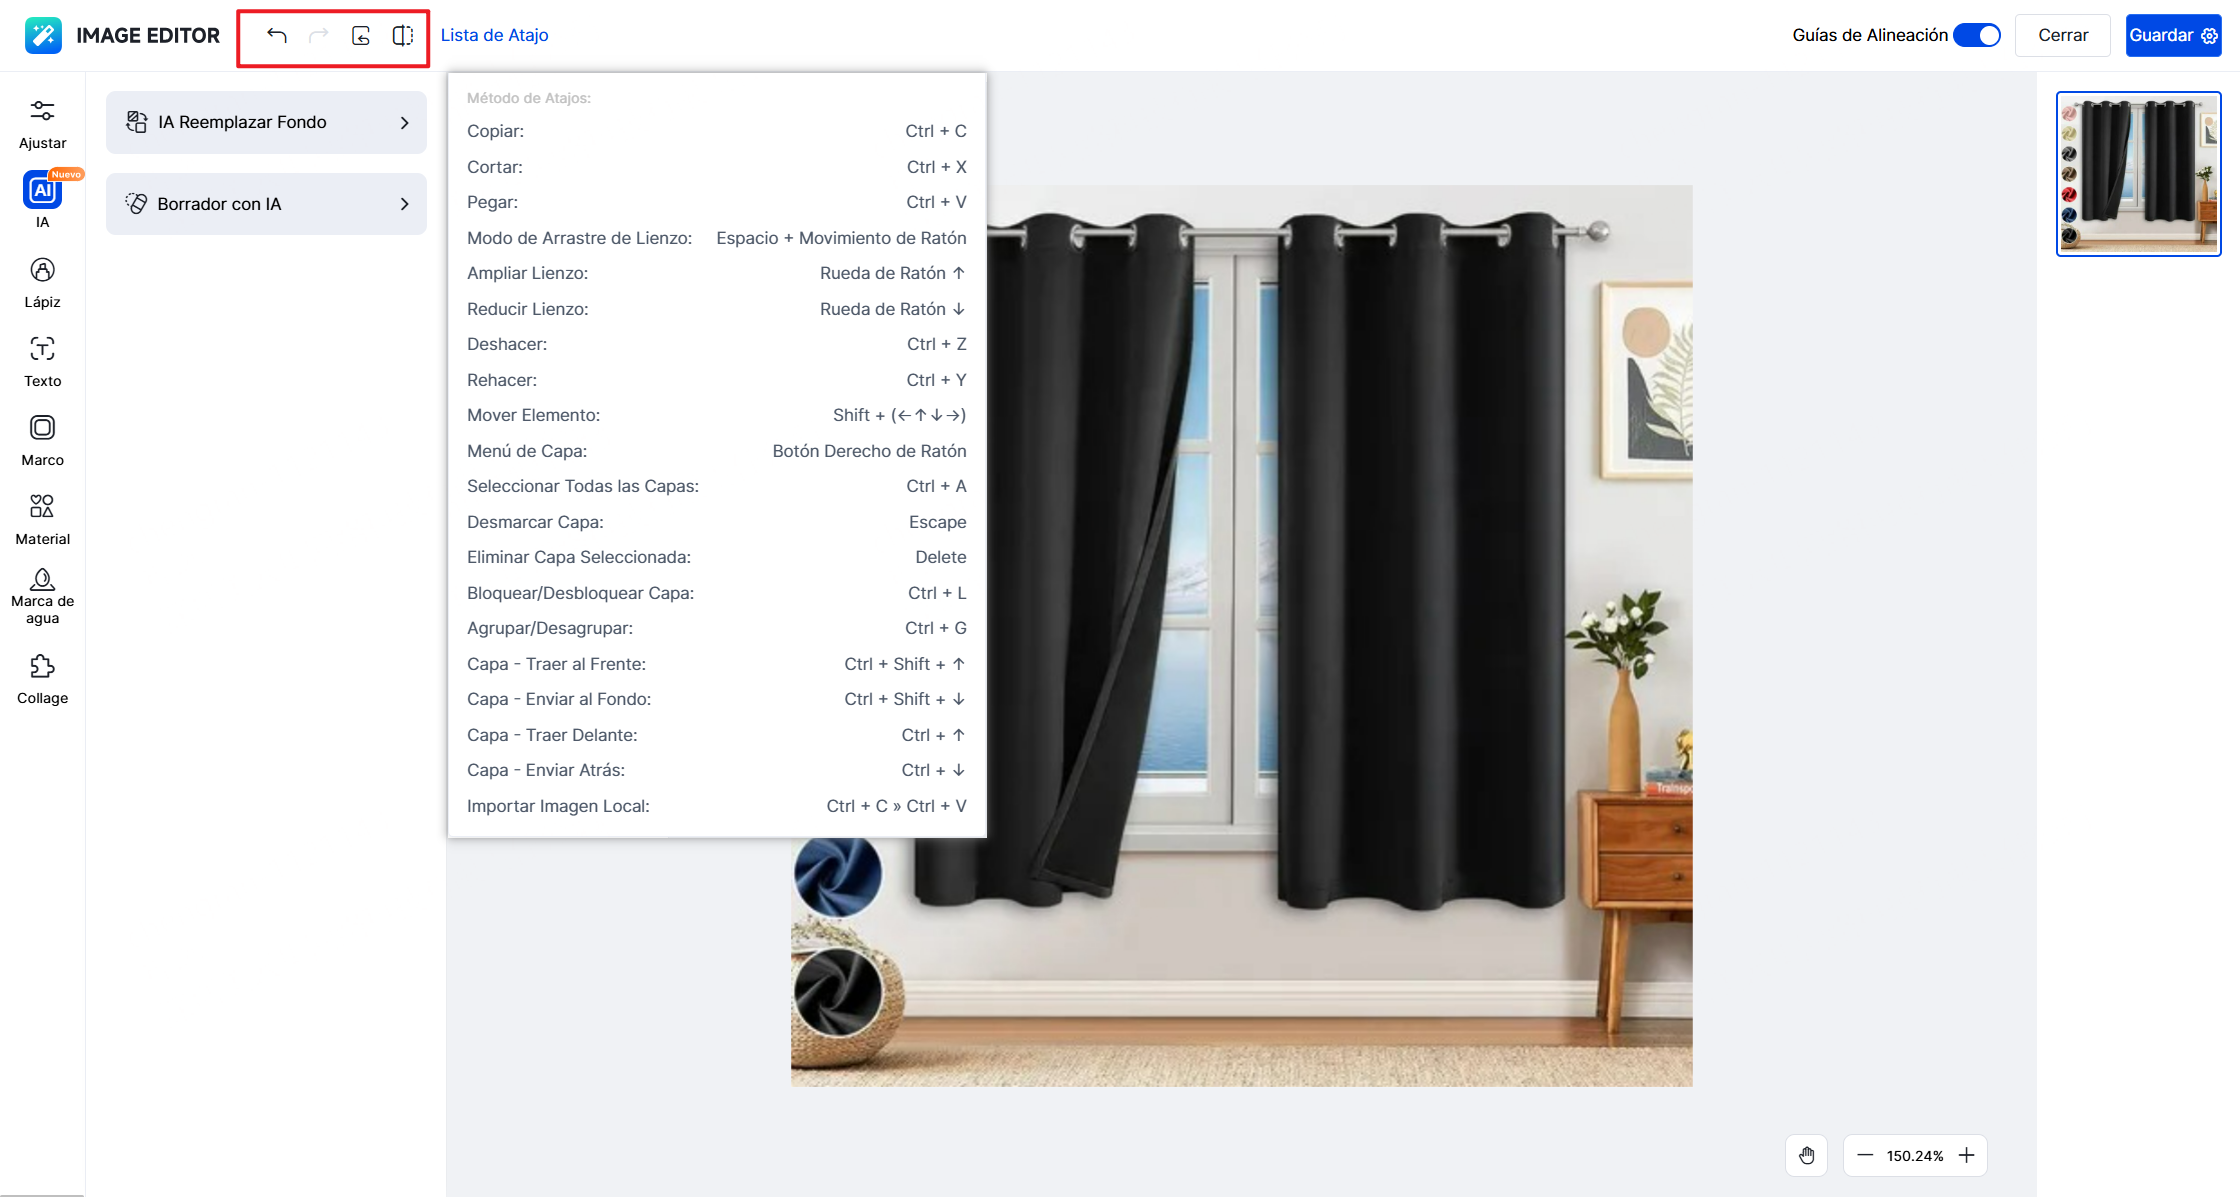Expand IA Reemplazar Fondo option
The height and width of the screenshot is (1197, 2240).
(x=266, y=122)
